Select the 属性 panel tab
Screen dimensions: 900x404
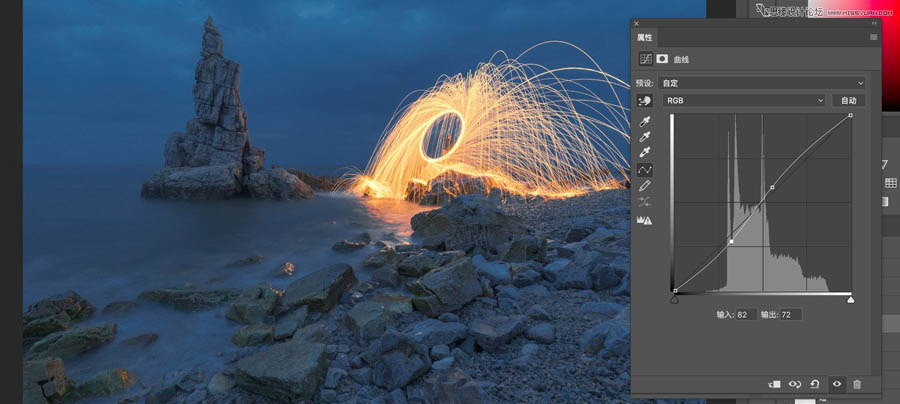(645, 37)
